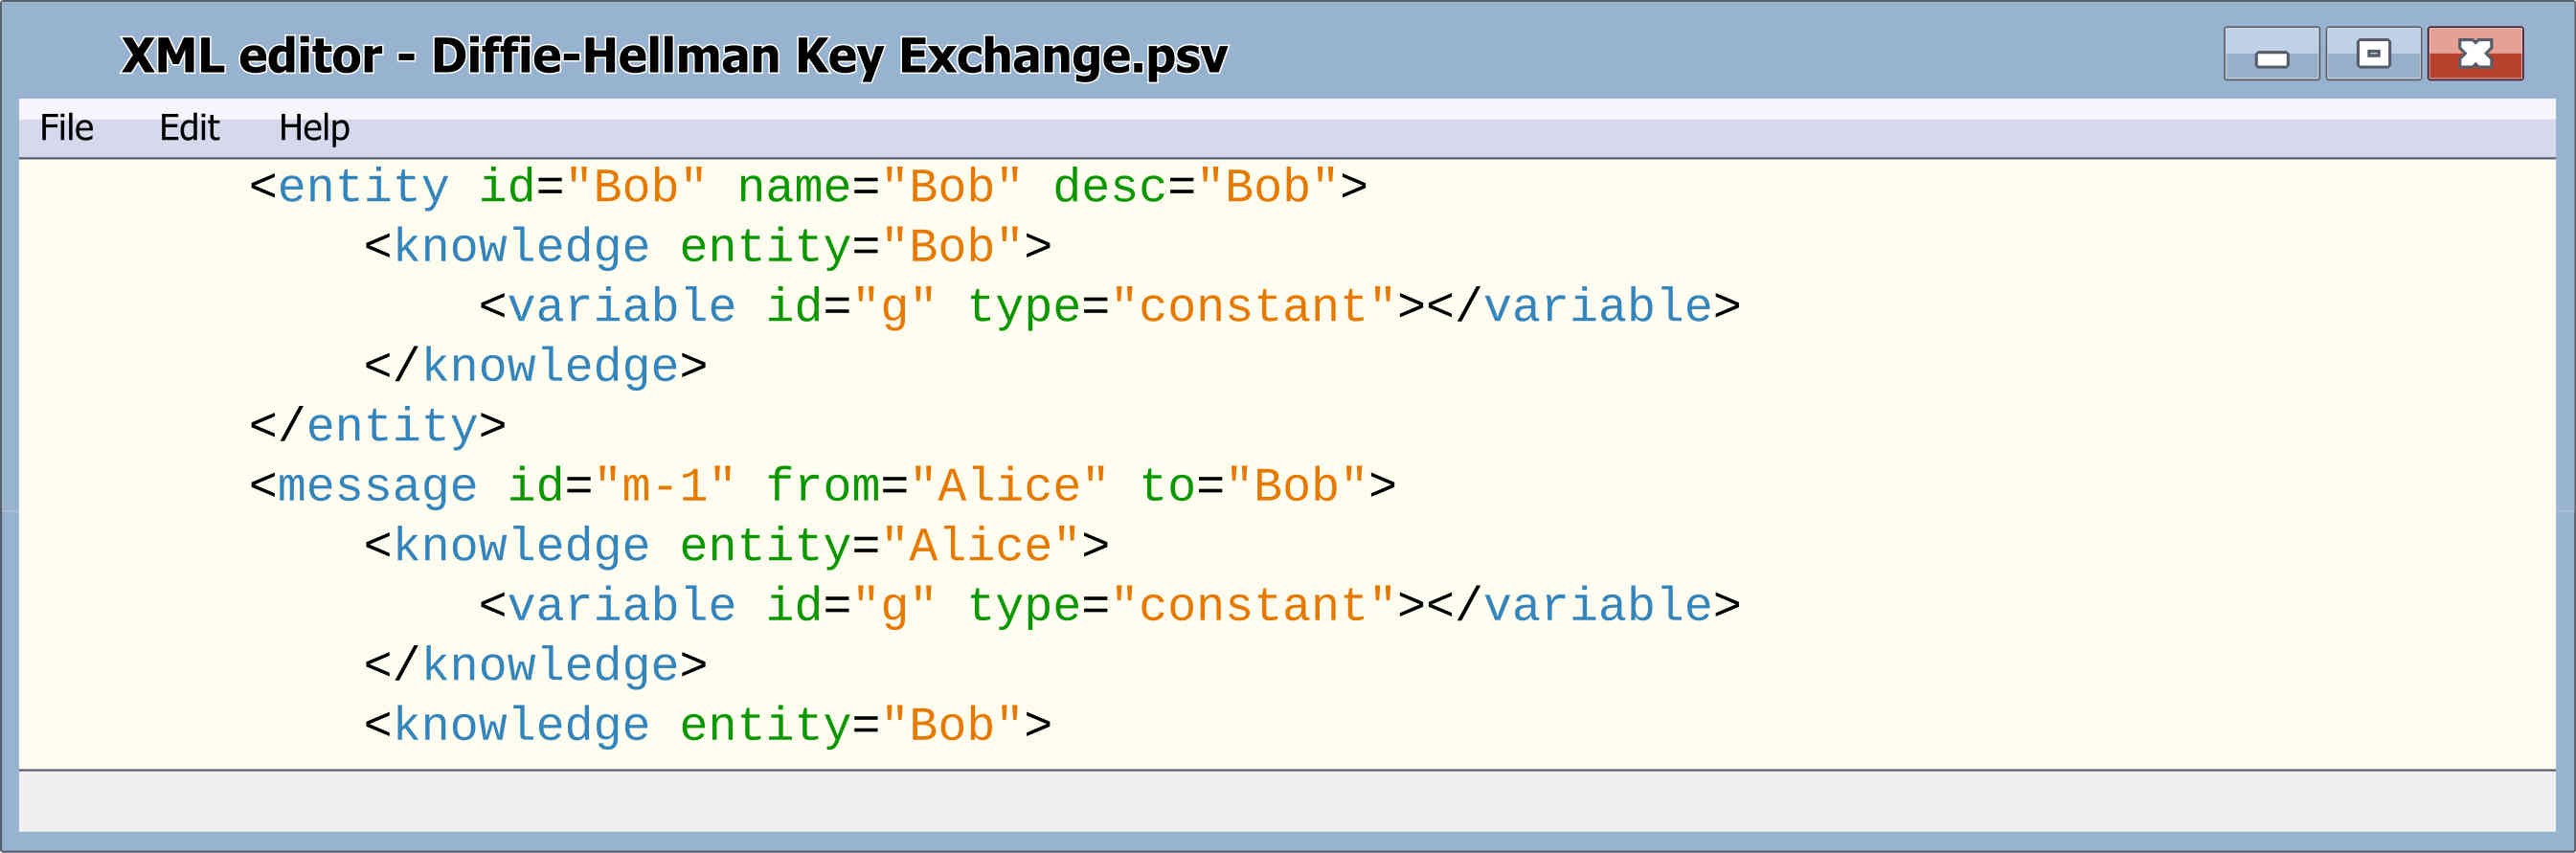2576x853 pixels.
Task: Click the last knowledge entity="Bob" line
Action: click(708, 726)
